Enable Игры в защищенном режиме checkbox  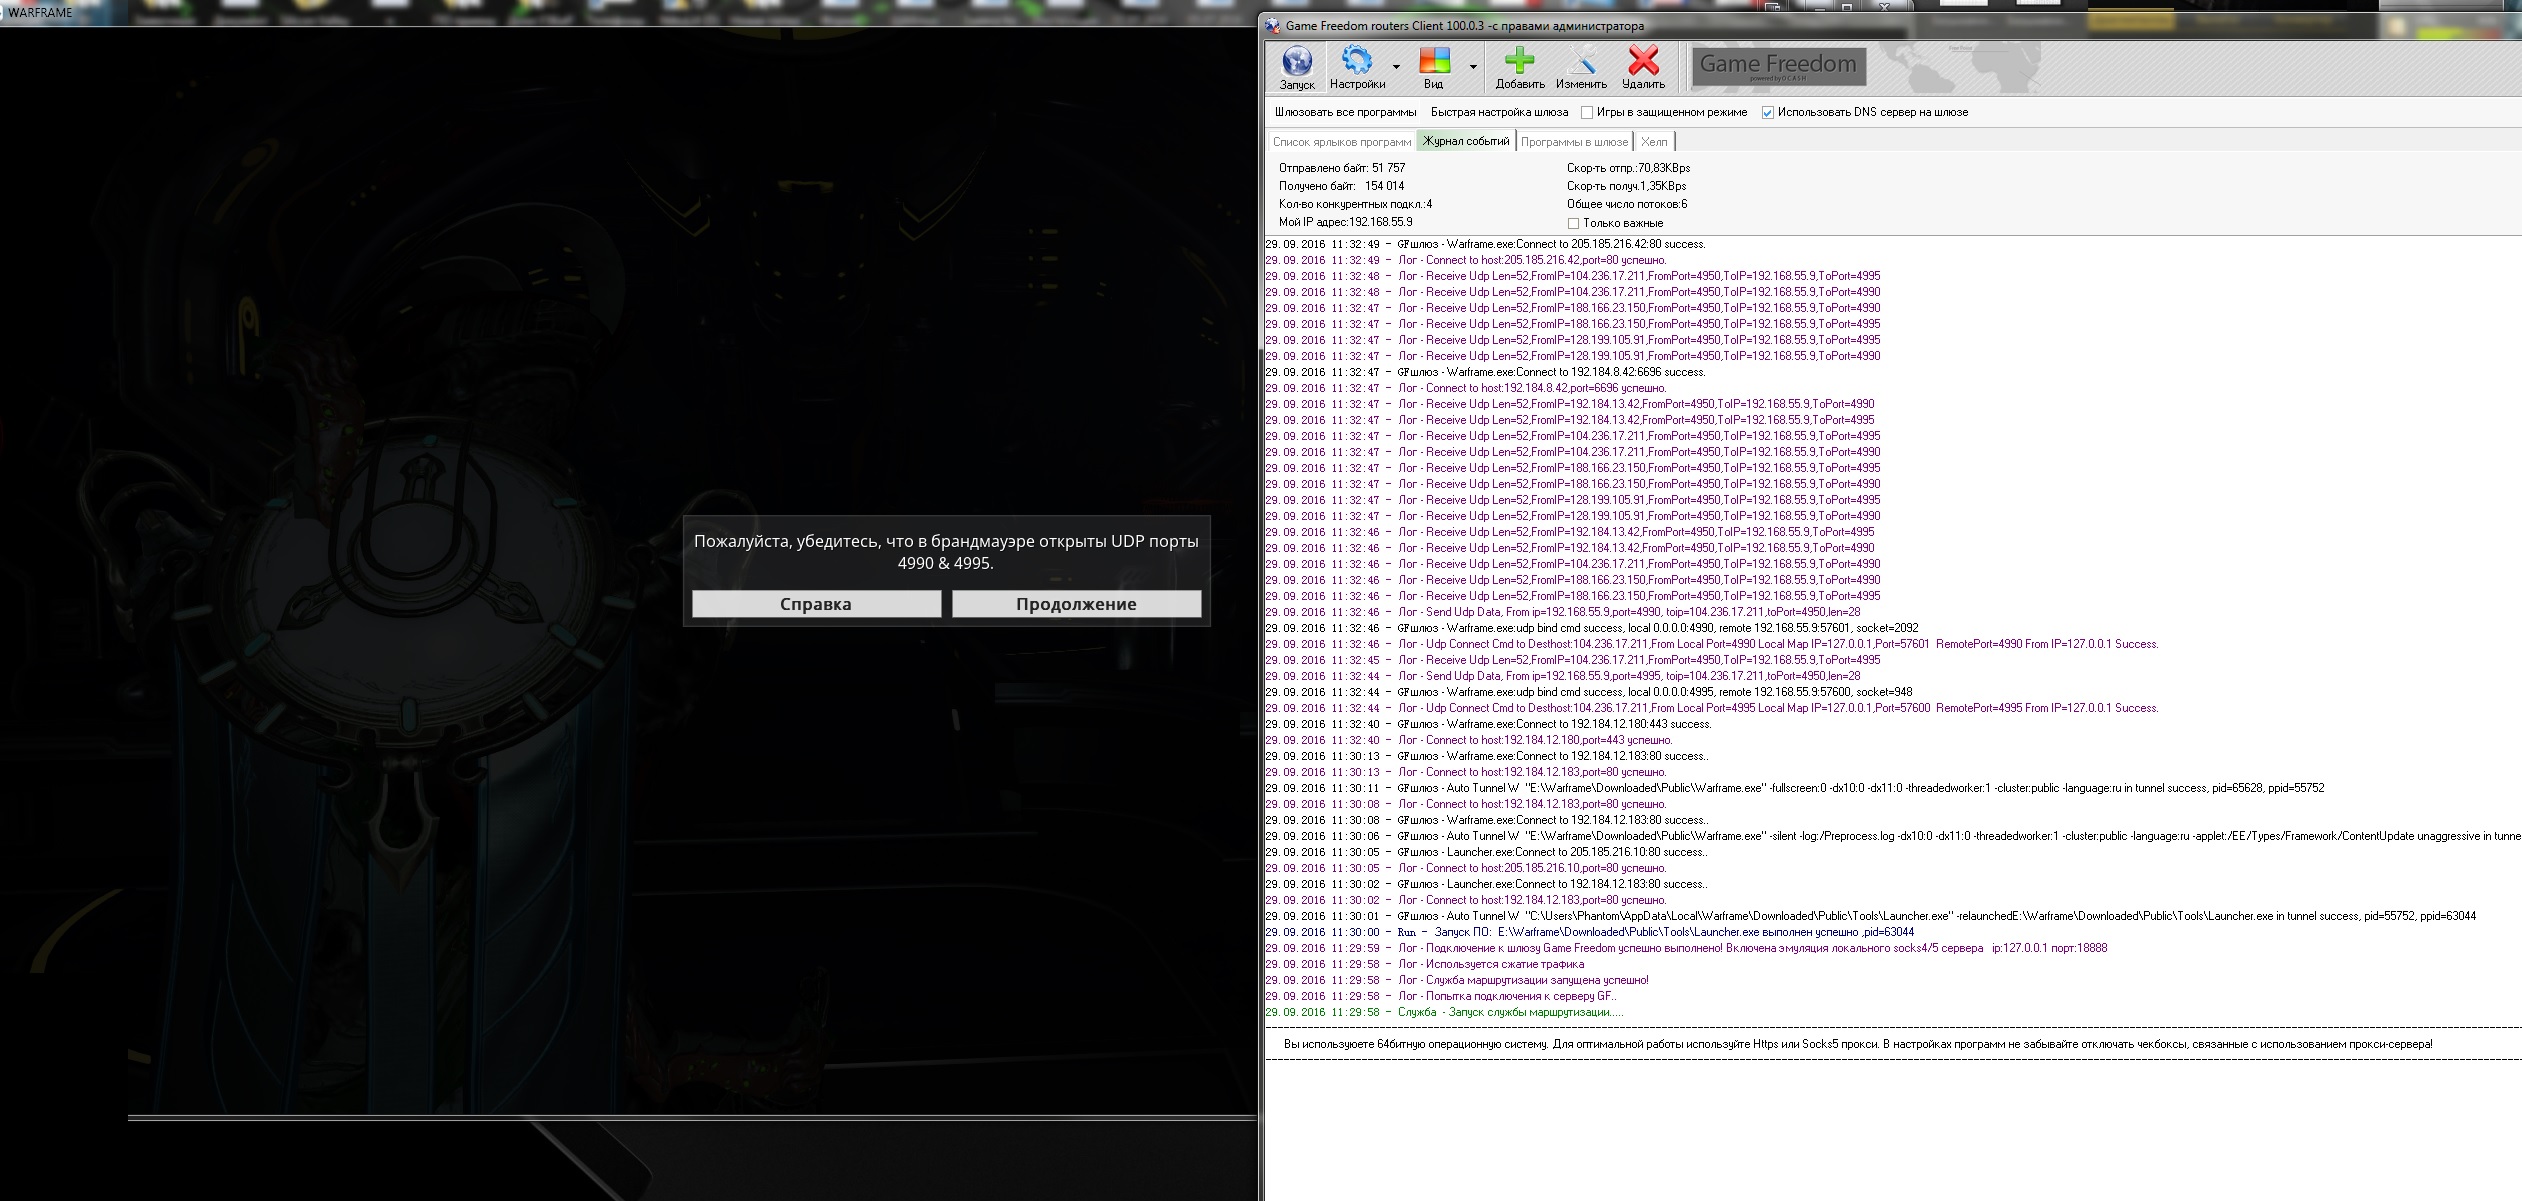1587,113
